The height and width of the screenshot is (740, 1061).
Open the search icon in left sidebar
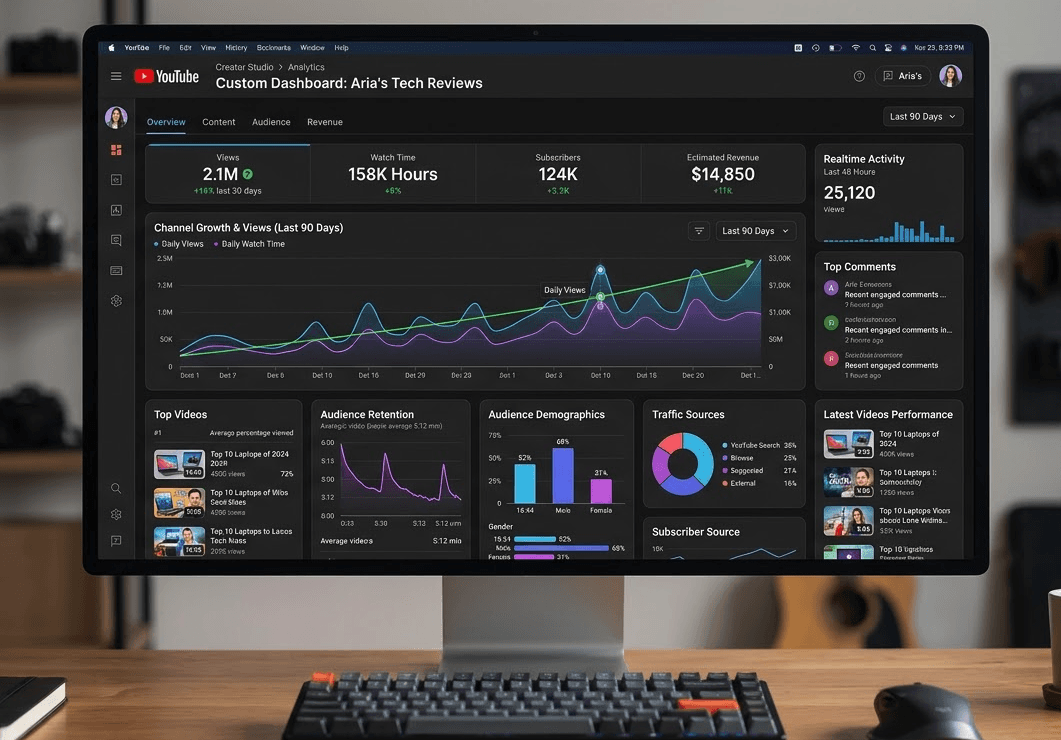point(116,489)
